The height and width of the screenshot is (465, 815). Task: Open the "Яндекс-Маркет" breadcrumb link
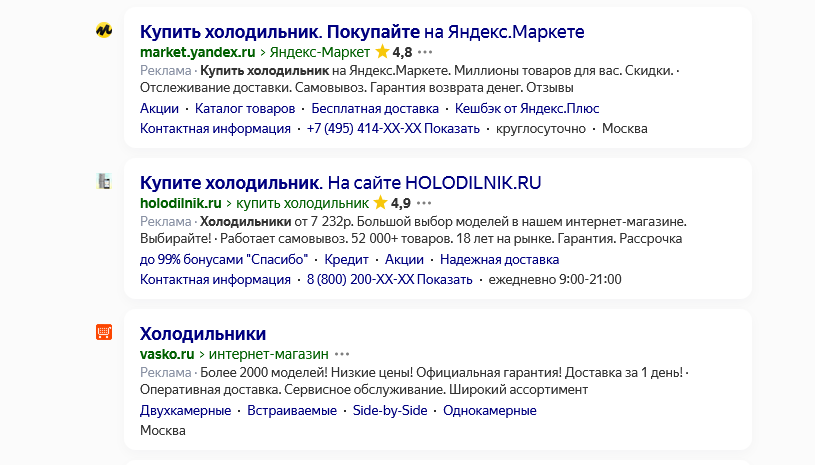[x=320, y=52]
